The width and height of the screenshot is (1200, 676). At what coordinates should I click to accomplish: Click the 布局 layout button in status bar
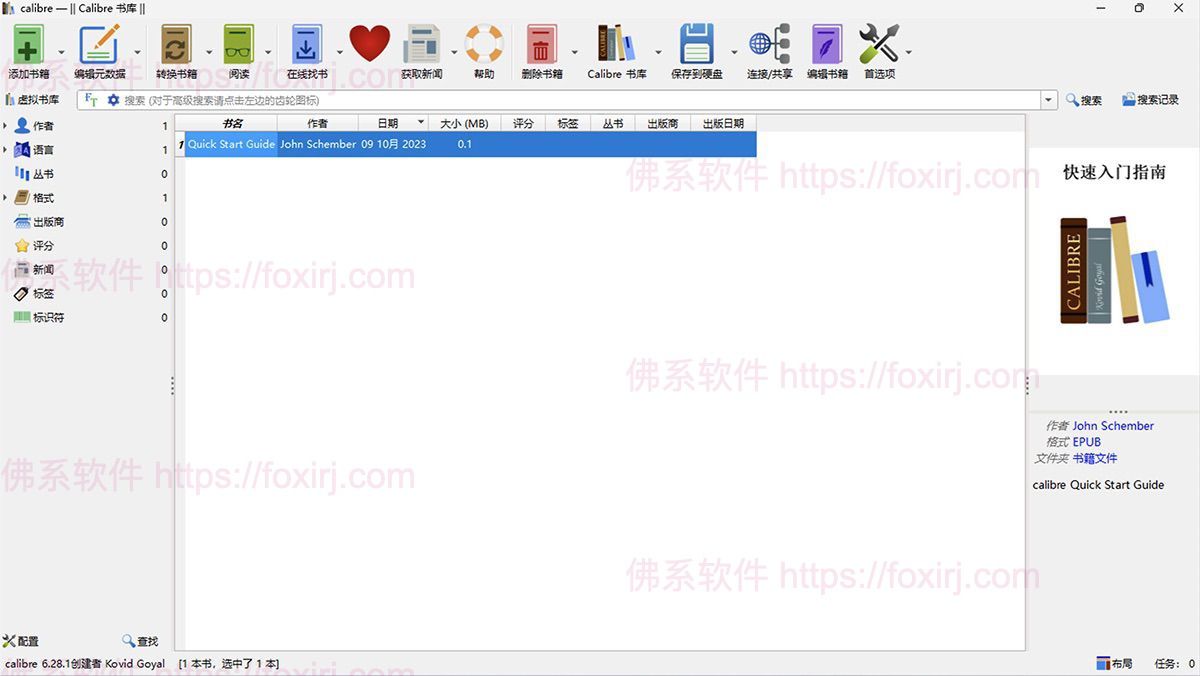point(1114,664)
